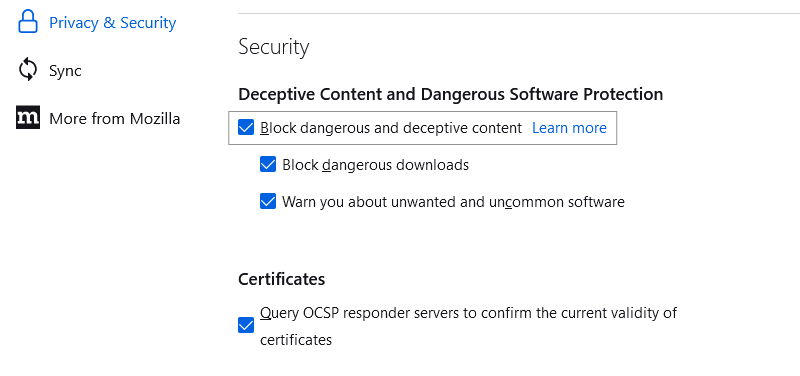800x376 pixels.
Task: Open the Learn more link
Action: click(569, 128)
